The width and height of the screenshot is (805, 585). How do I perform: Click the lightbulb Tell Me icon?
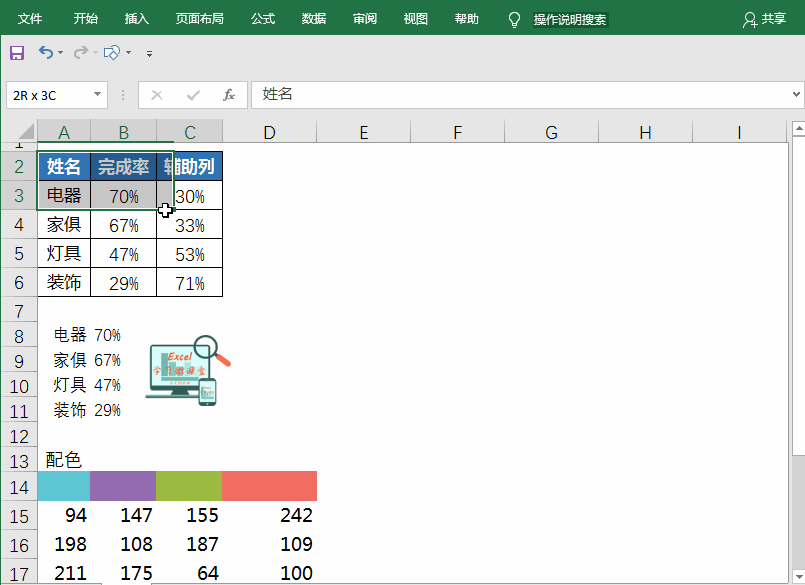pos(514,20)
